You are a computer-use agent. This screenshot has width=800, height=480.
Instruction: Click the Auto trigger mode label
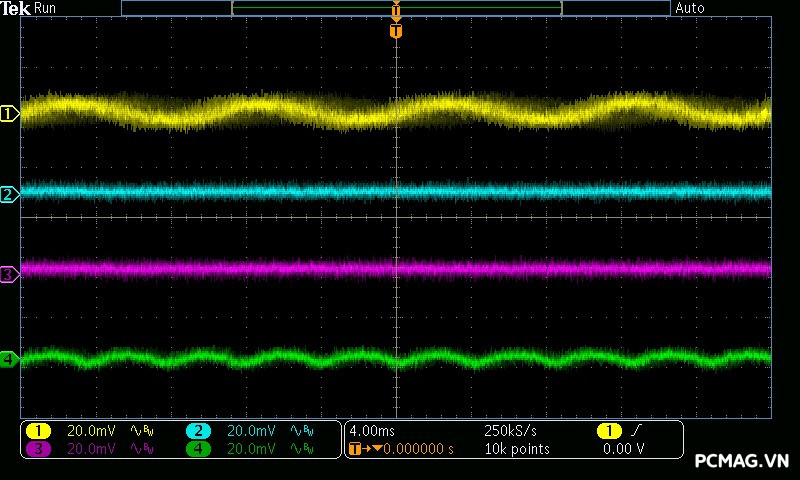tap(690, 8)
